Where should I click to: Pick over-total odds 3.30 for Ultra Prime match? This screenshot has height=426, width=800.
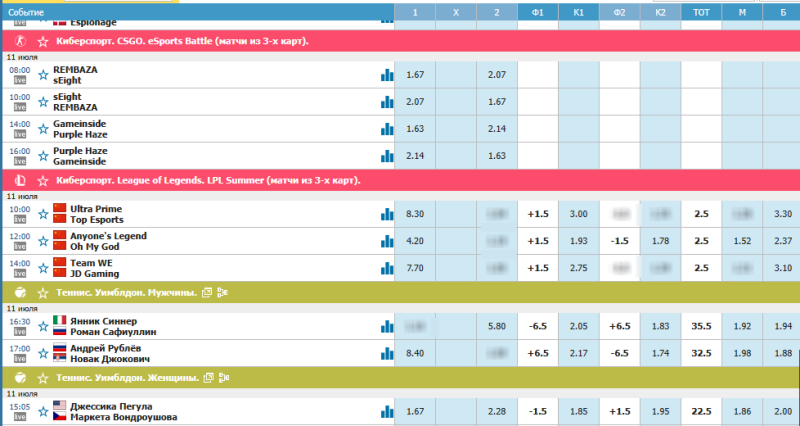pos(782,213)
